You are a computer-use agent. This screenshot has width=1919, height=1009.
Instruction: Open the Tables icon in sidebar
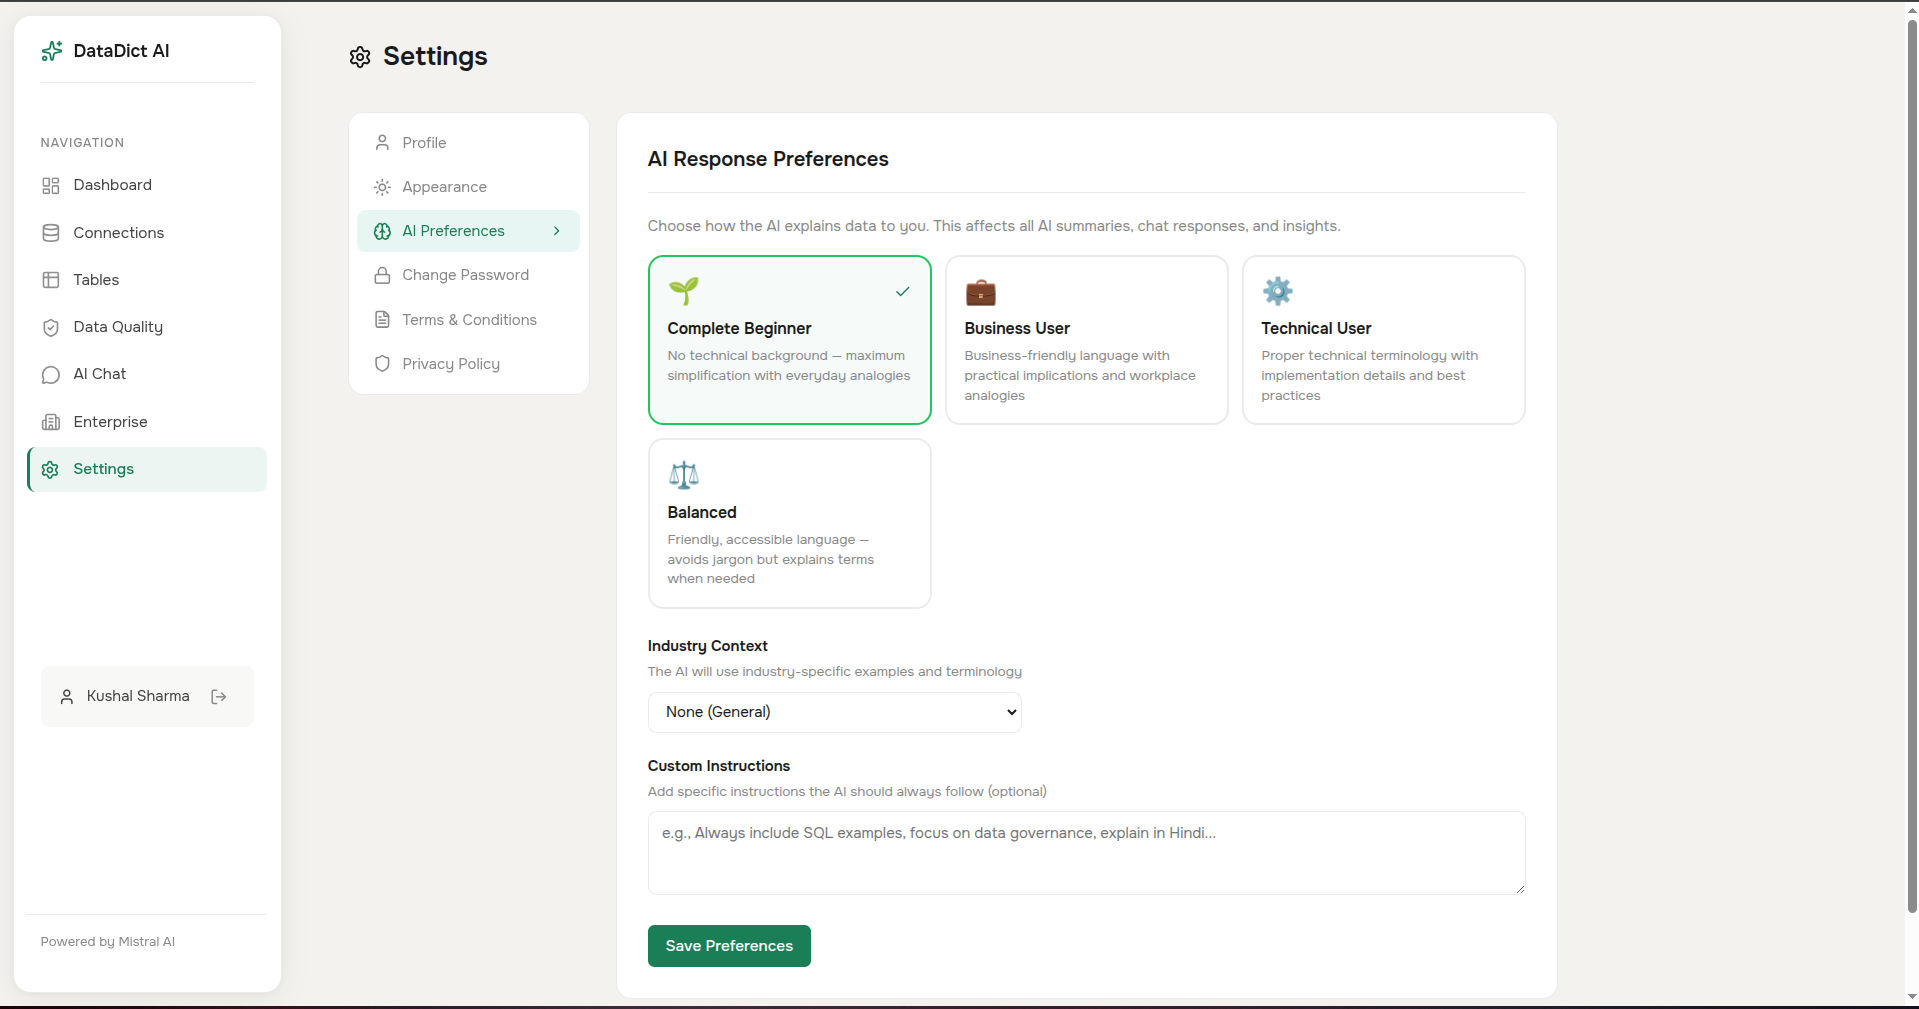click(51, 280)
